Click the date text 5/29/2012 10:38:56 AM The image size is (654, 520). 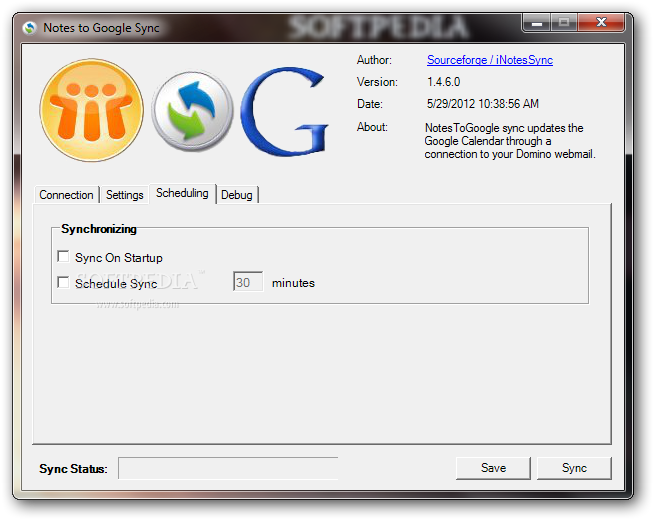(x=483, y=103)
